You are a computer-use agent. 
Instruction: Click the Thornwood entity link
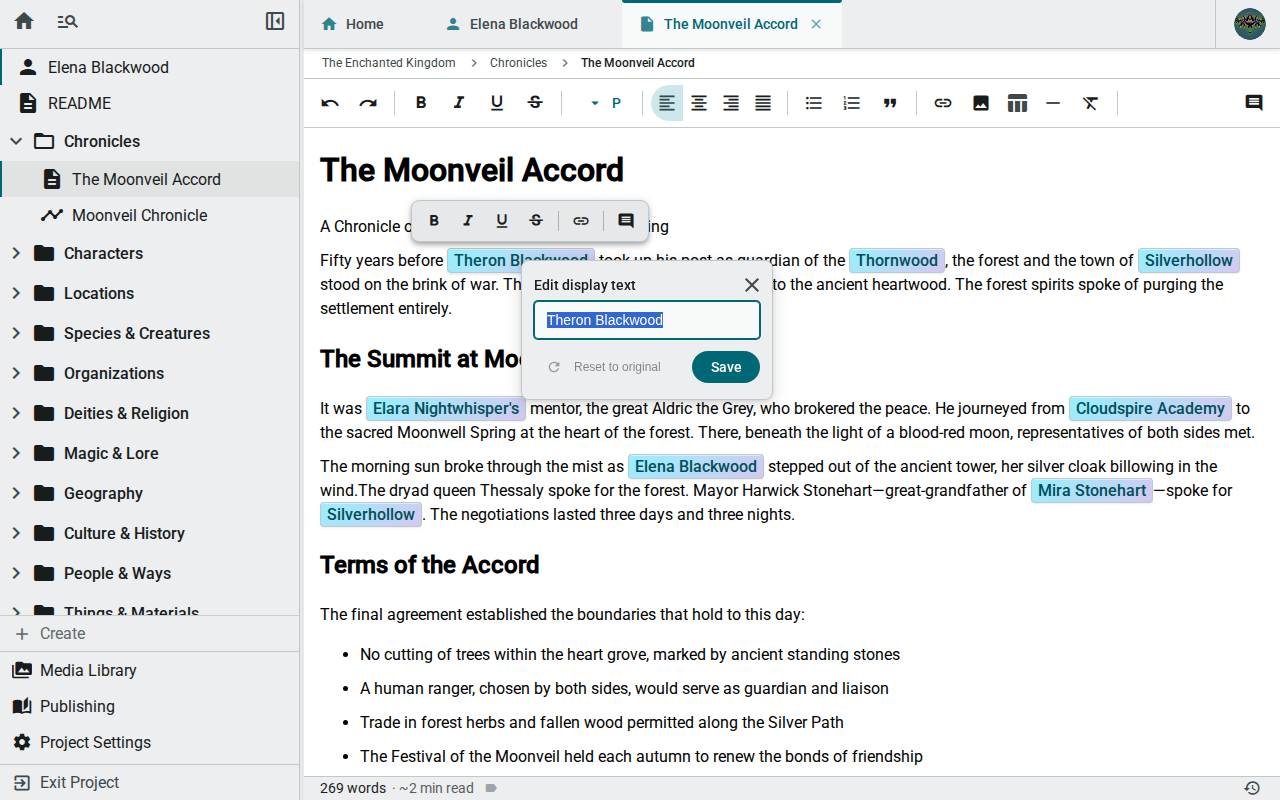pos(897,261)
